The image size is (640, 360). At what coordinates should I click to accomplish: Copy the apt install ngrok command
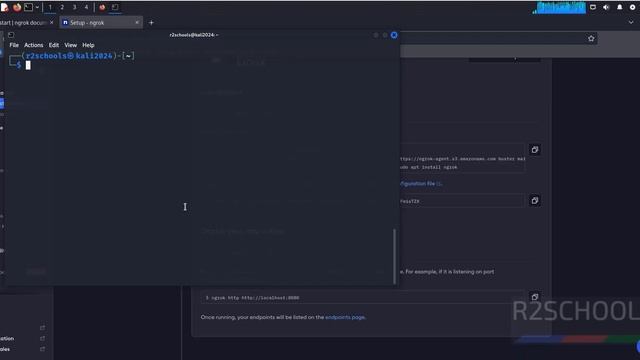point(535,150)
